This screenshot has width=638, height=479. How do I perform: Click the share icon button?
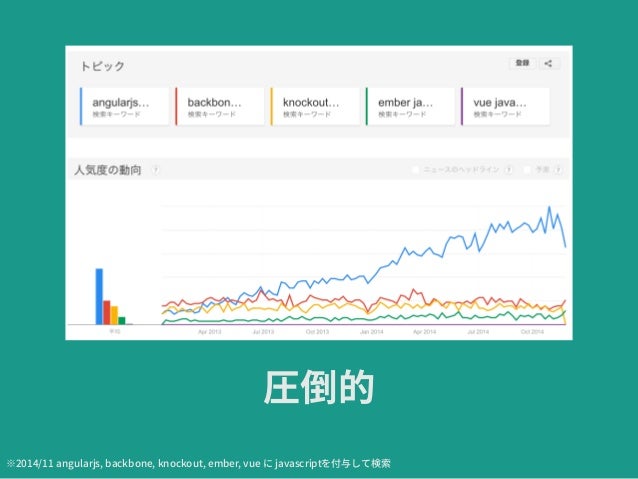pos(549,63)
